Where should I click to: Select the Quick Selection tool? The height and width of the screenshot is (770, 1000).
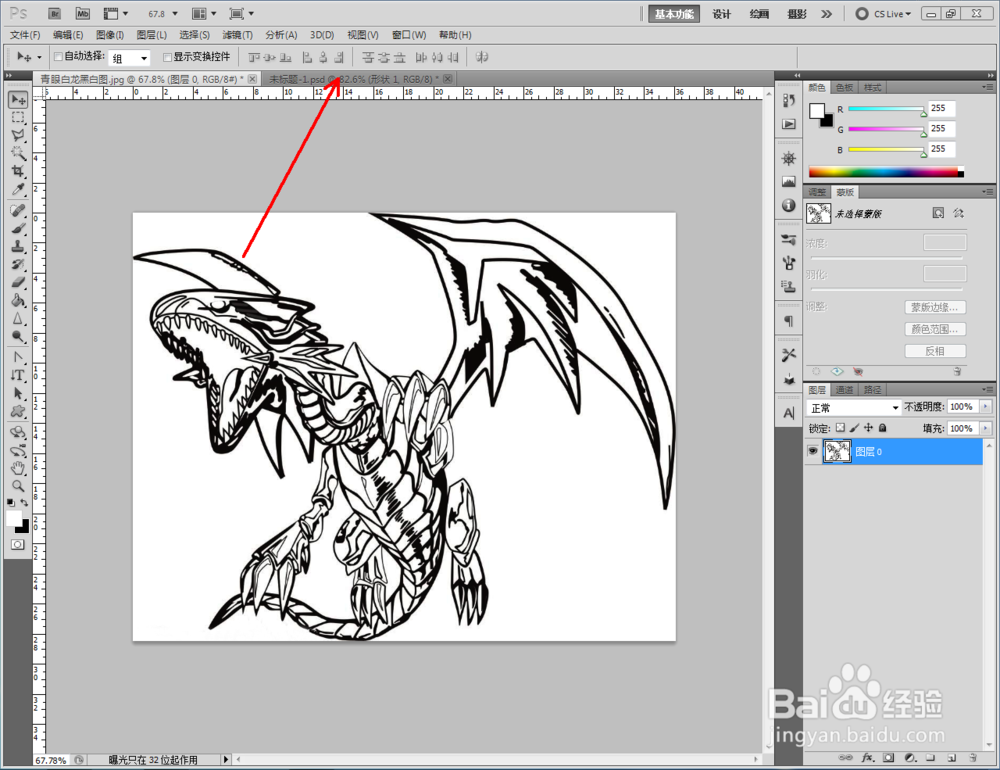pos(18,153)
